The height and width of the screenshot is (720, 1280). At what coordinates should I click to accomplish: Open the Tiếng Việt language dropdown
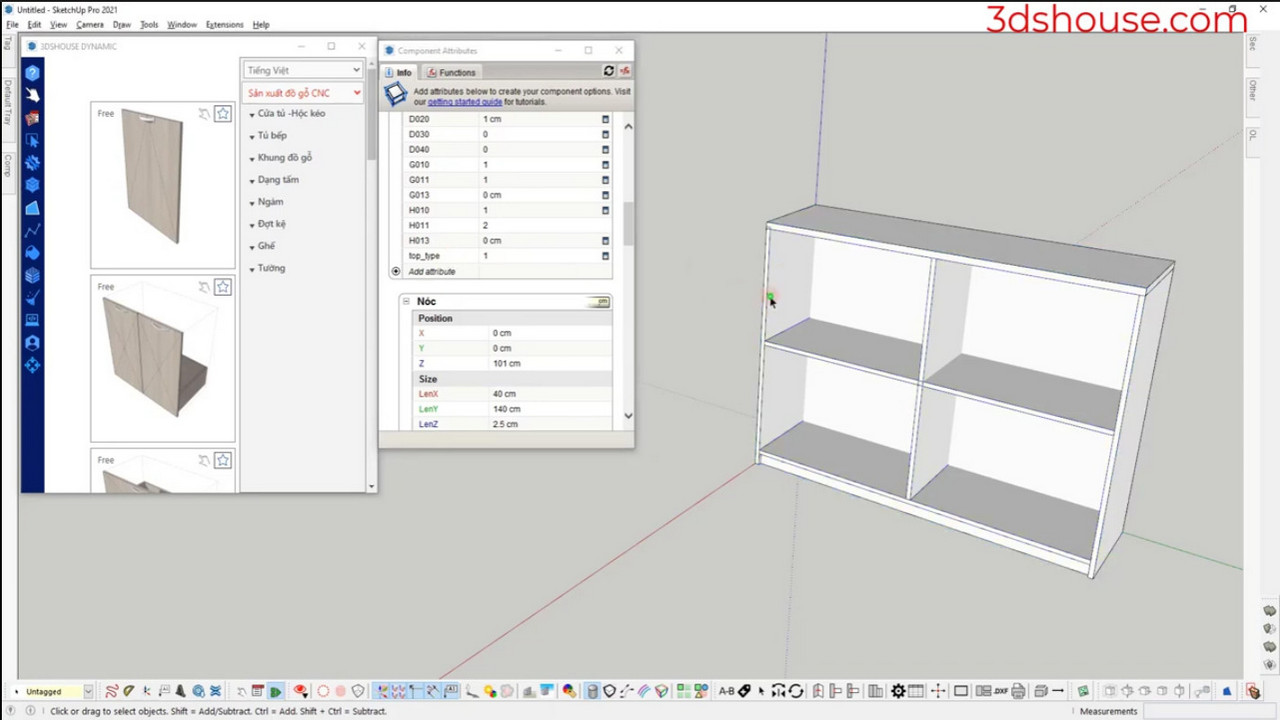pos(303,70)
